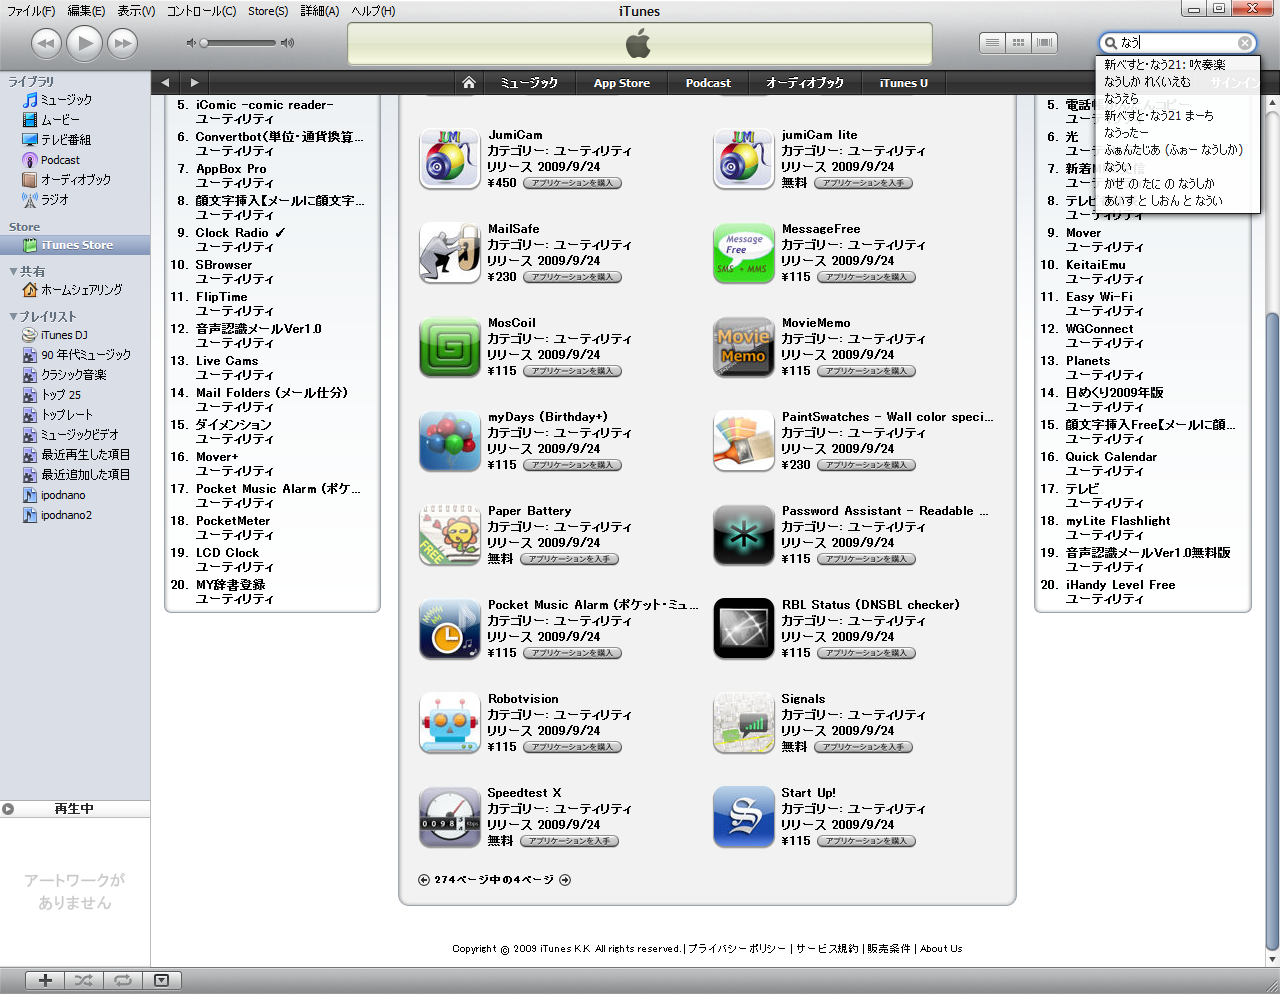
Task: Open MailSafe app icon
Action: pos(449,253)
